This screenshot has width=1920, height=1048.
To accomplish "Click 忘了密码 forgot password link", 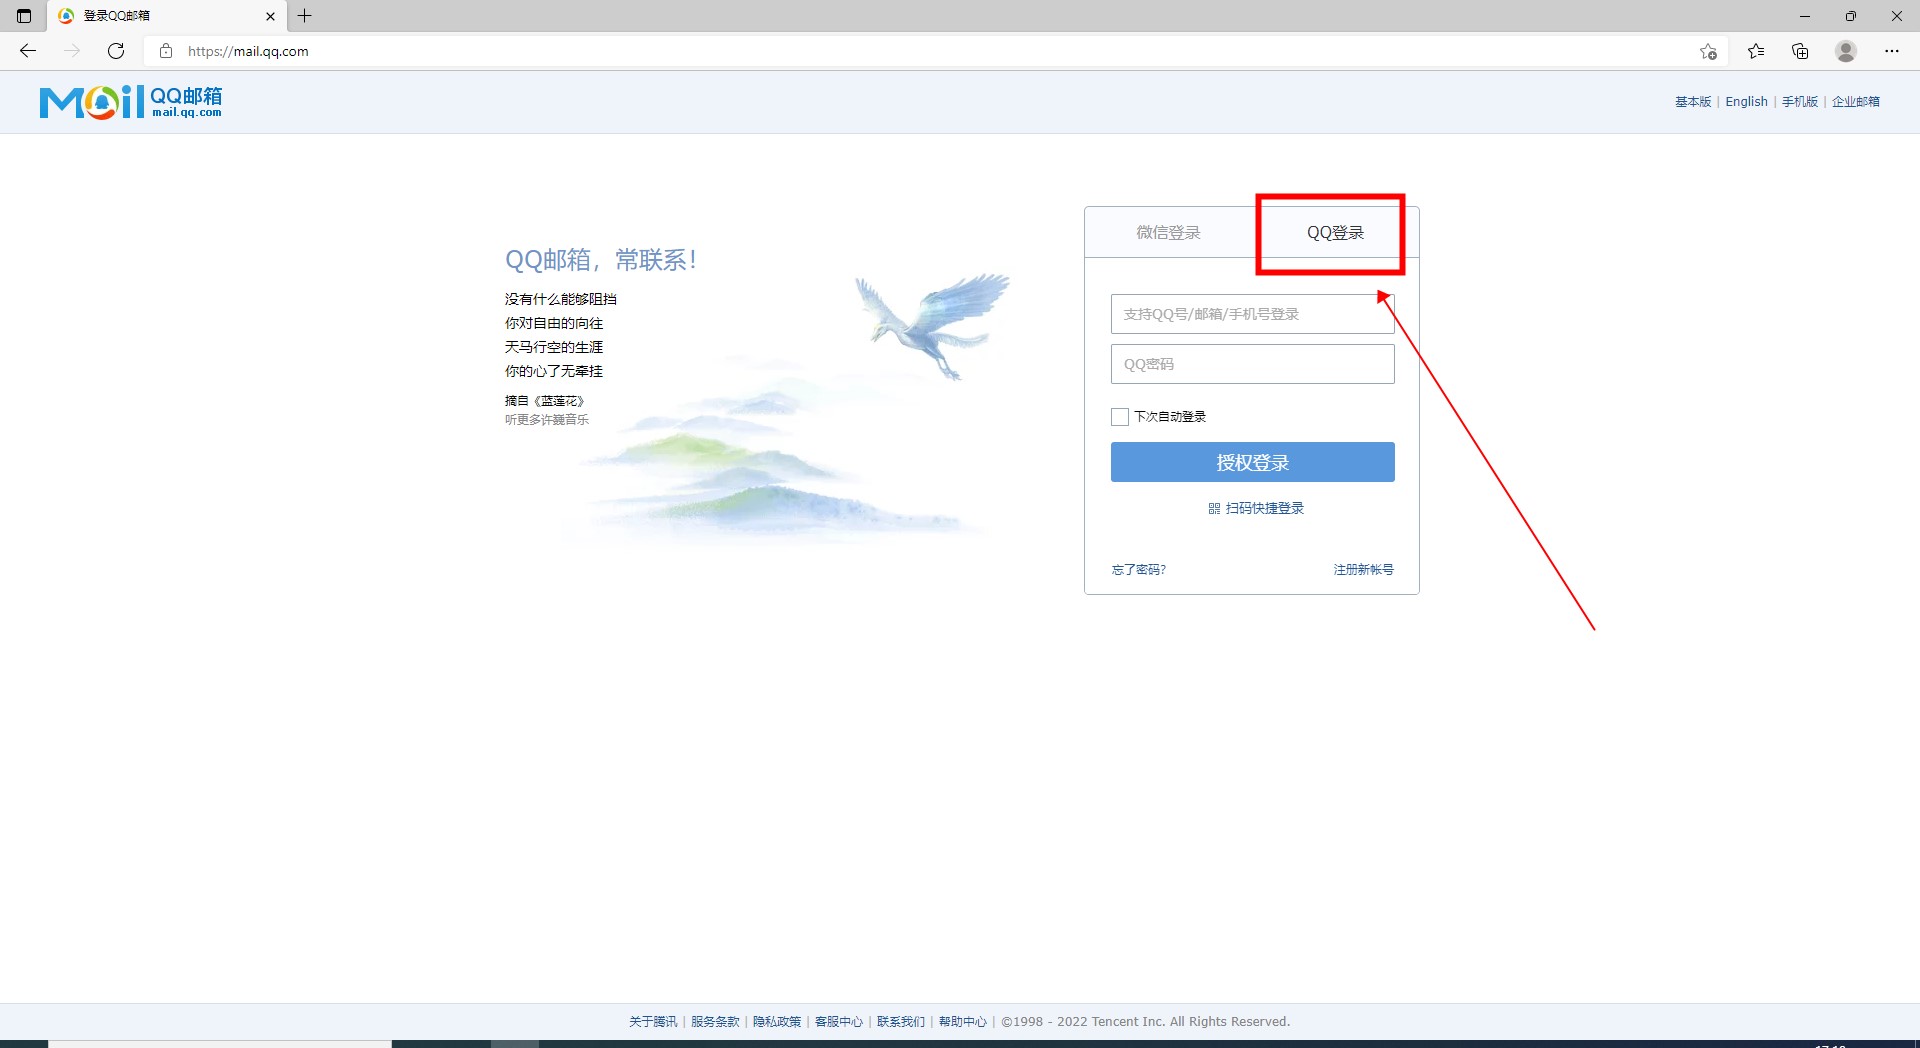I will pyautogui.click(x=1137, y=569).
